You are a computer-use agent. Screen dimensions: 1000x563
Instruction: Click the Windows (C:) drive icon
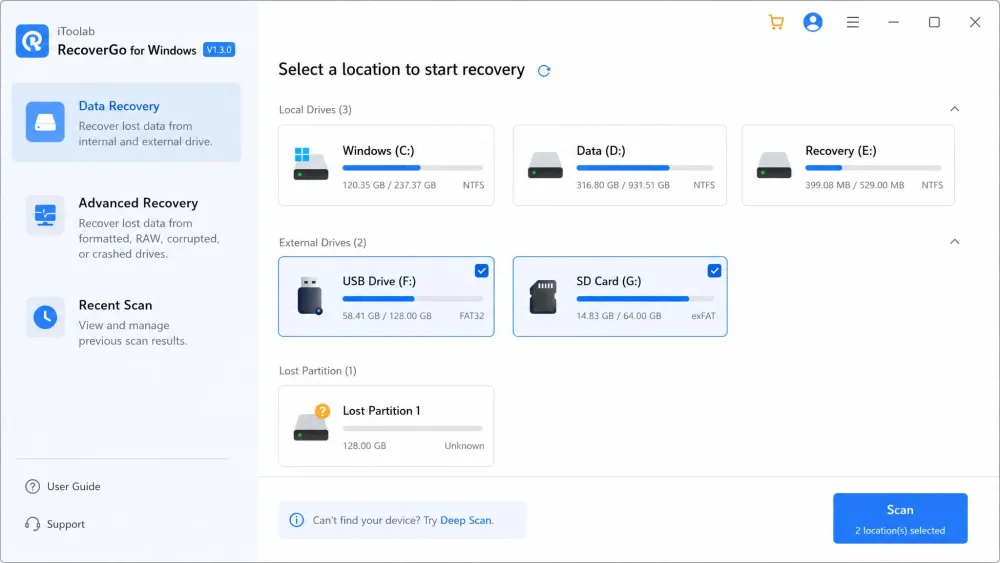coord(311,164)
